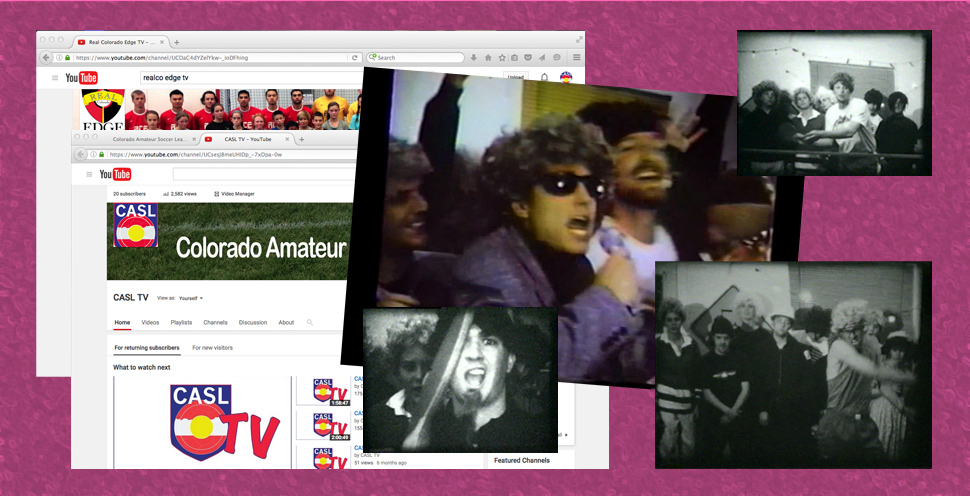Search within CASL TV channel magnifier icon
This screenshot has width=970, height=496.
point(310,322)
